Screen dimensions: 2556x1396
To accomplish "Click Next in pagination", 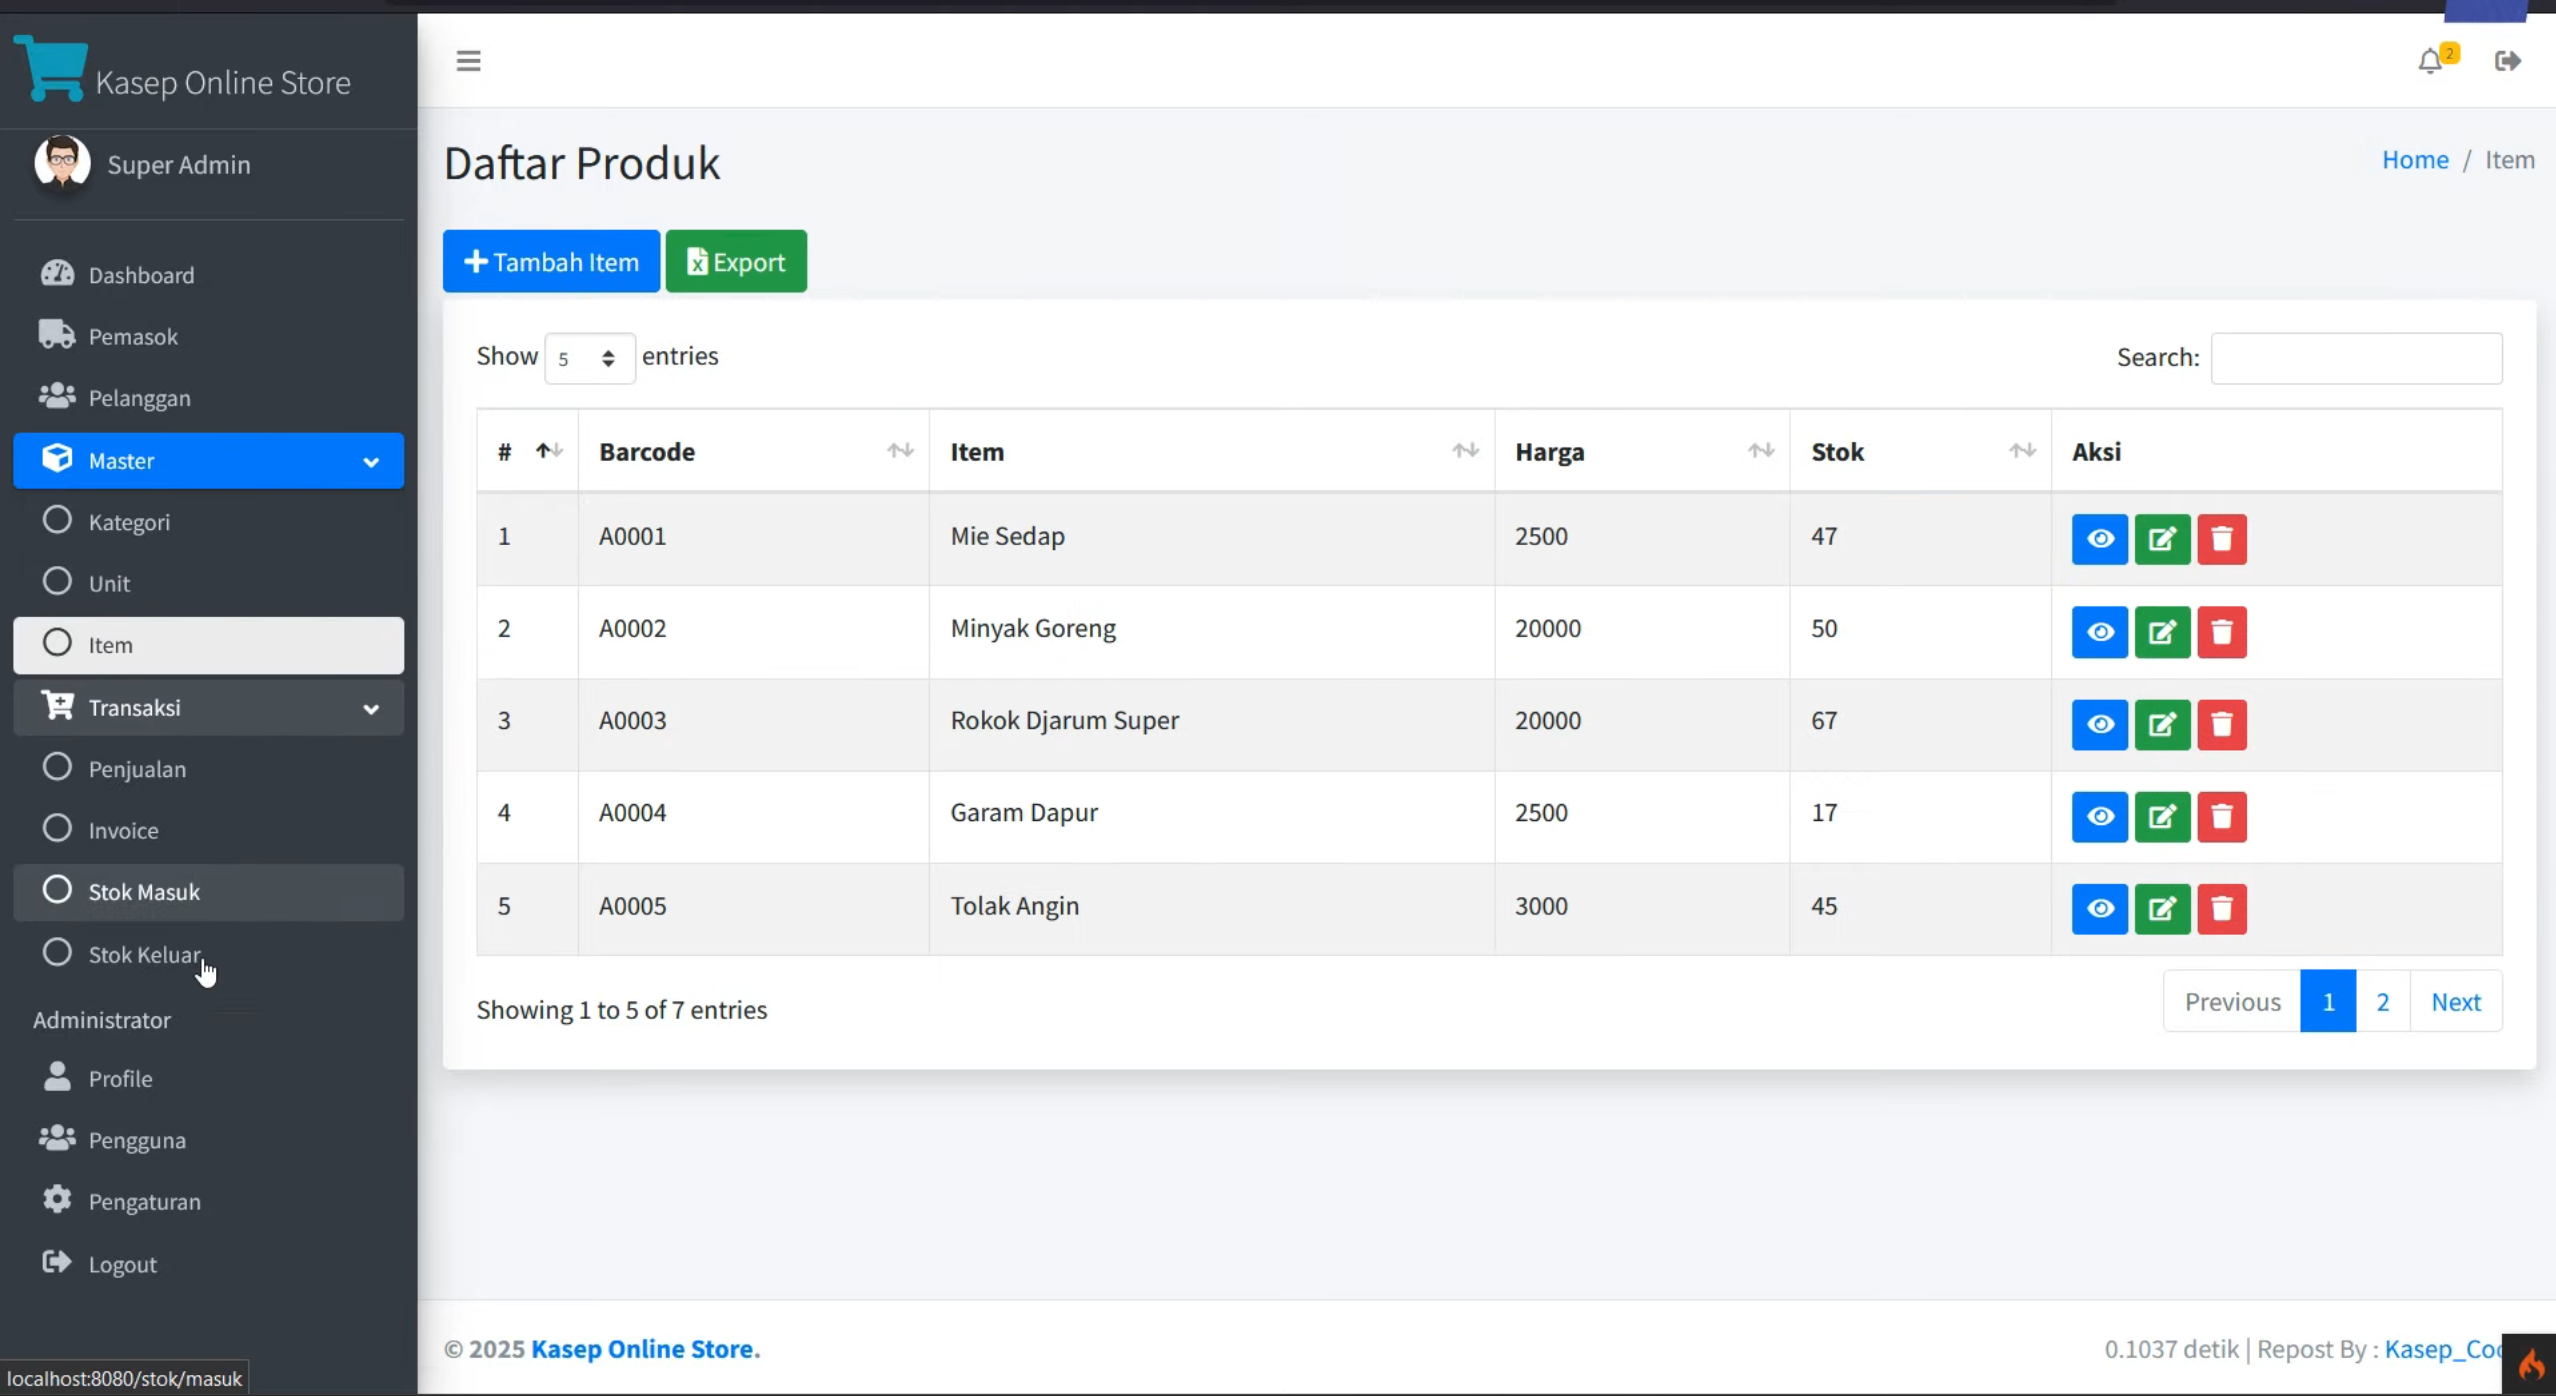I will [x=2456, y=1001].
